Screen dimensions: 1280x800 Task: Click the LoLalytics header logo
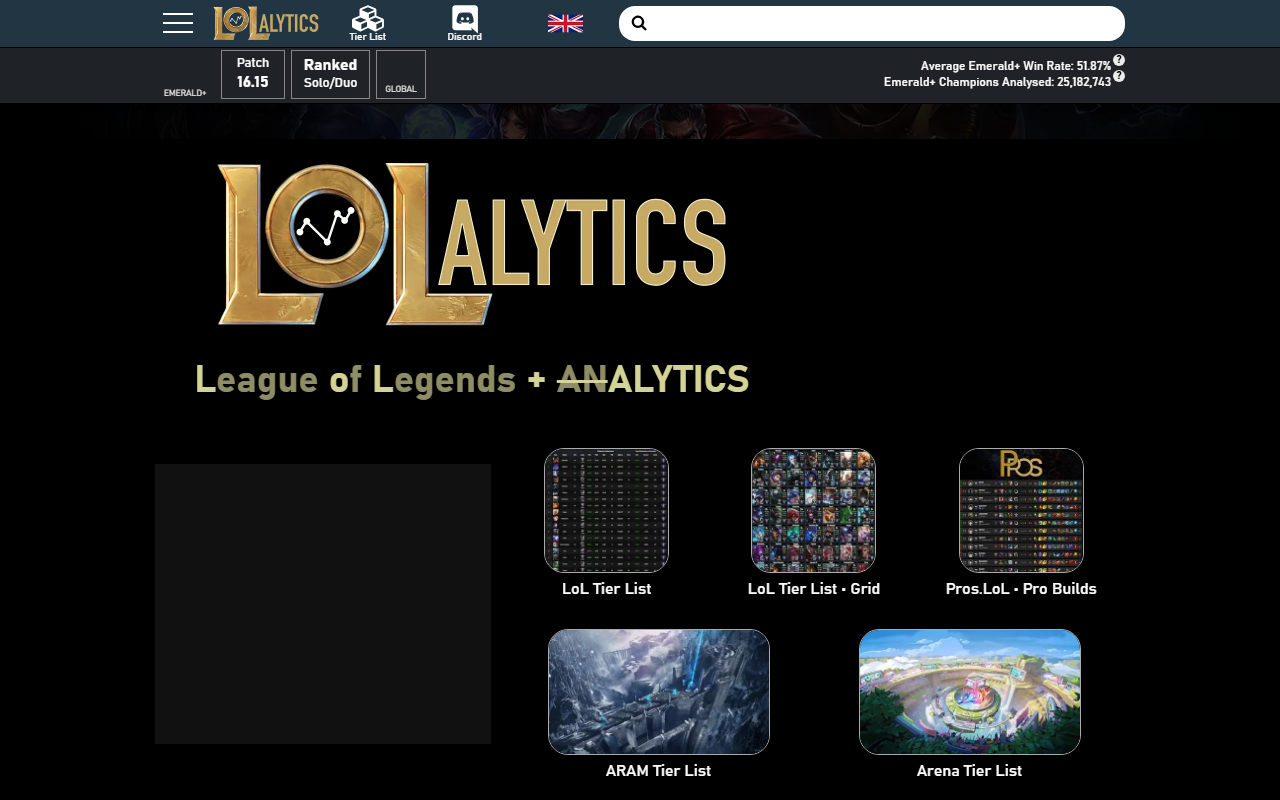[x=266, y=23]
